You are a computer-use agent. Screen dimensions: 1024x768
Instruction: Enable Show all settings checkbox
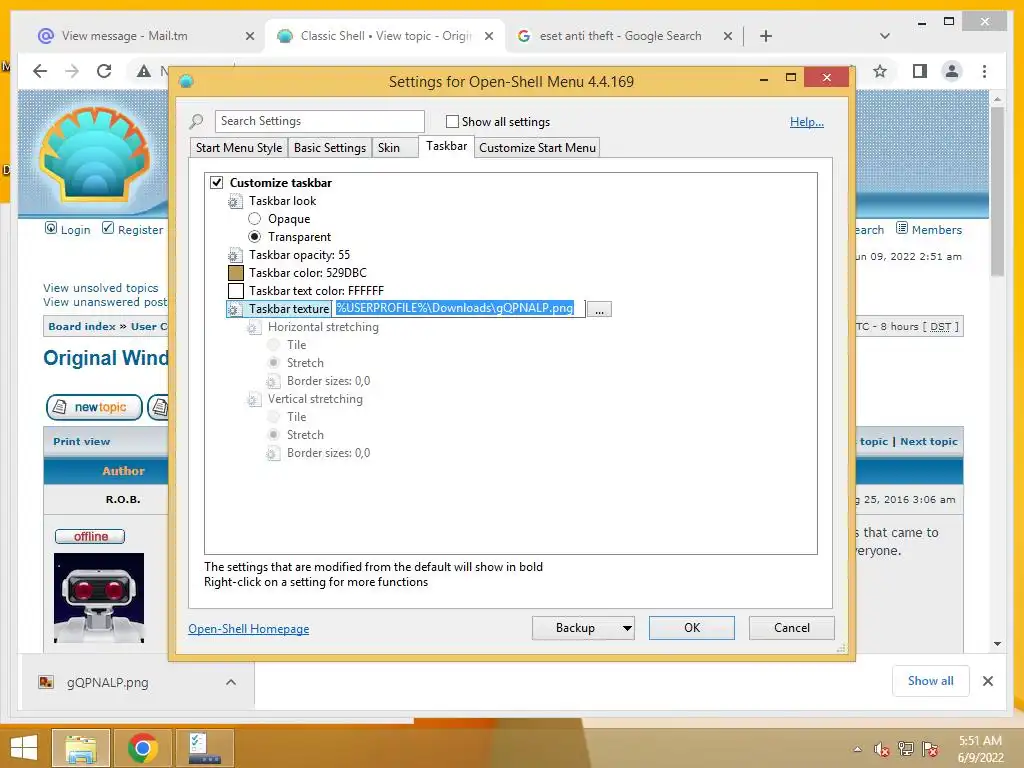coord(452,121)
